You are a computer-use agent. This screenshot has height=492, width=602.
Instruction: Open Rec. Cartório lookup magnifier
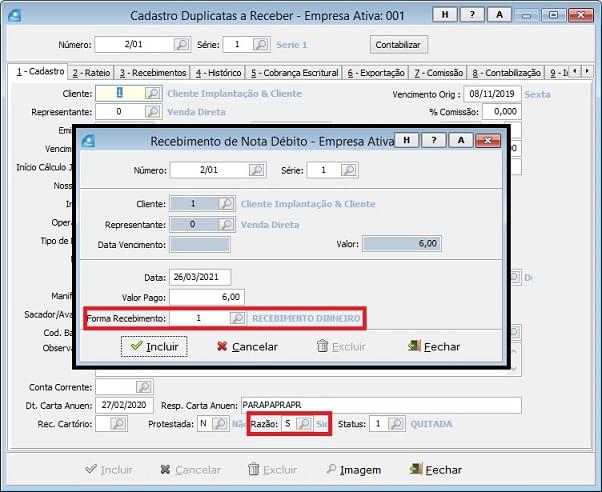[x=118, y=424]
